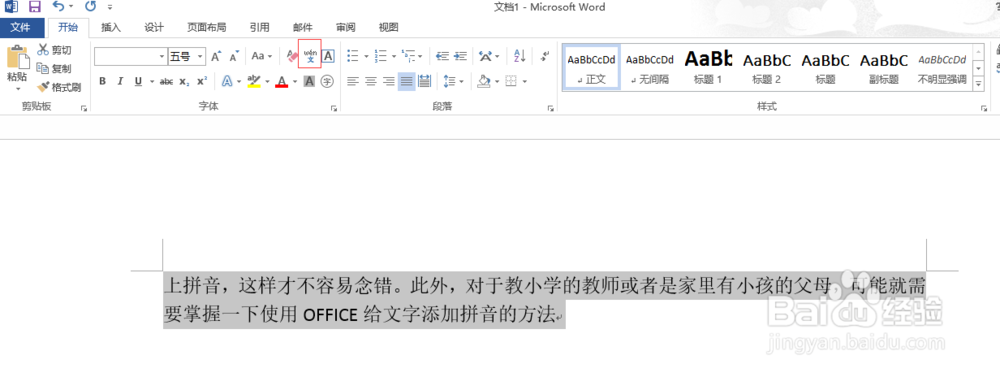Sort text with A-Z icon

519,56
